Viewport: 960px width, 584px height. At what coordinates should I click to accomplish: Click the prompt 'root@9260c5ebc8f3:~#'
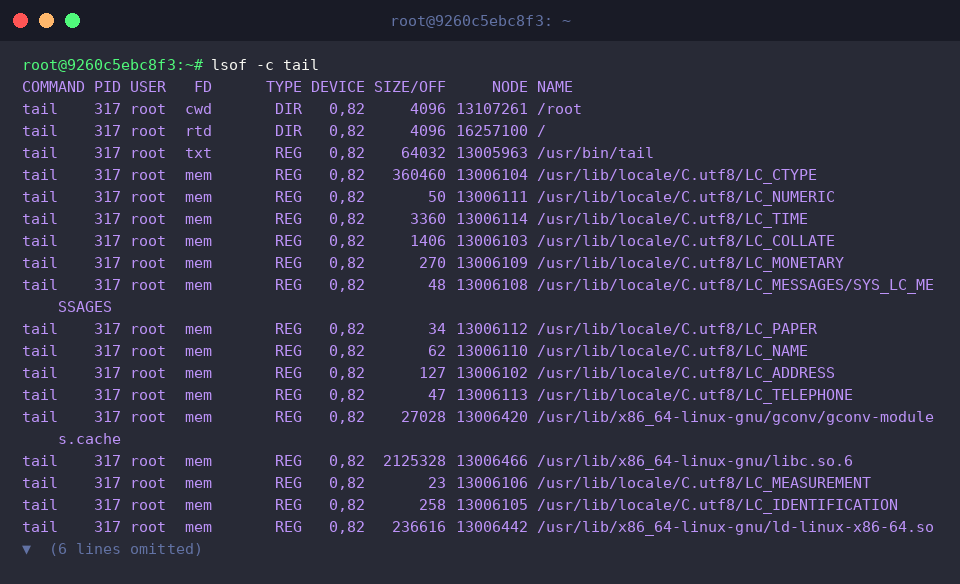coord(113,65)
